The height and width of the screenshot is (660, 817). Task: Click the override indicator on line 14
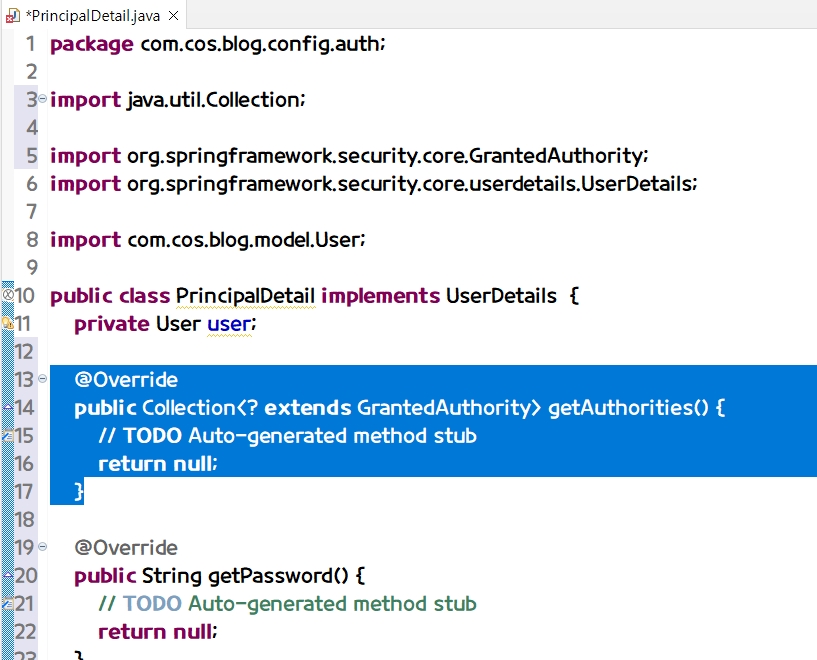pos(8,407)
